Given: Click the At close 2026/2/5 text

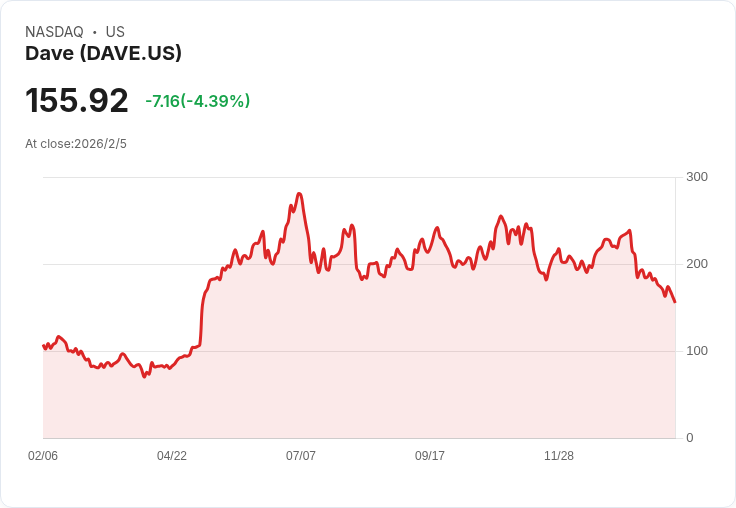Looking at the screenshot, I should pos(76,144).
